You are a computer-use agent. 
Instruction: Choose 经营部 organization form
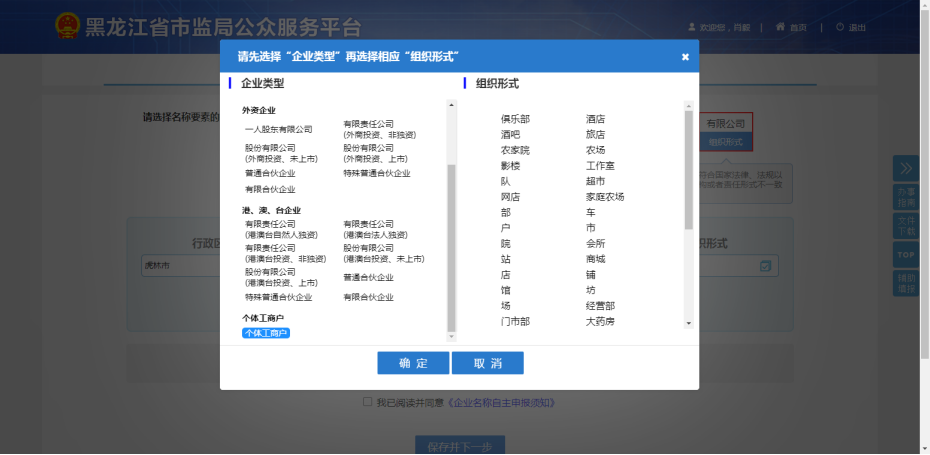600,306
